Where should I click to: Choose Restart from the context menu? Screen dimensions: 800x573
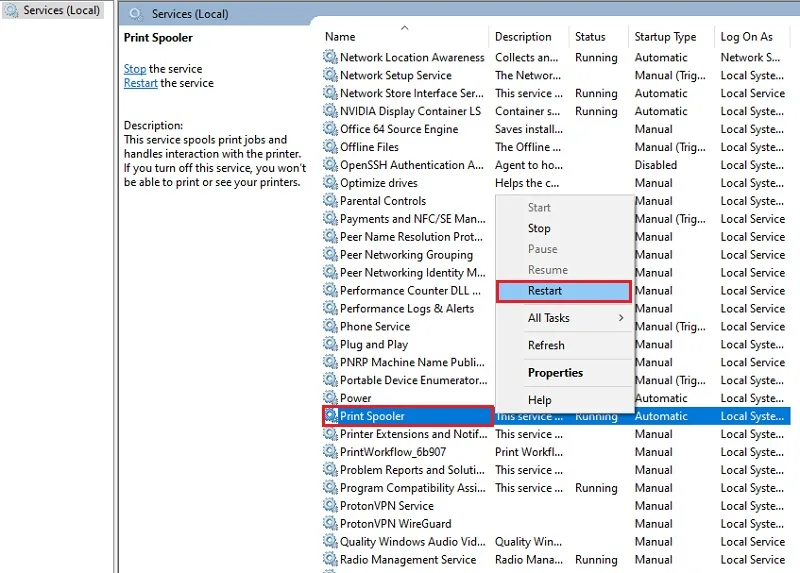[564, 291]
